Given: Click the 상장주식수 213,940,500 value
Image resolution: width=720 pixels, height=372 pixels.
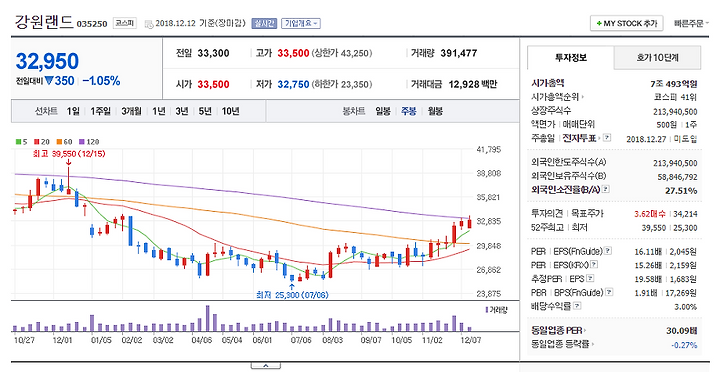Looking at the screenshot, I should 675,112.
